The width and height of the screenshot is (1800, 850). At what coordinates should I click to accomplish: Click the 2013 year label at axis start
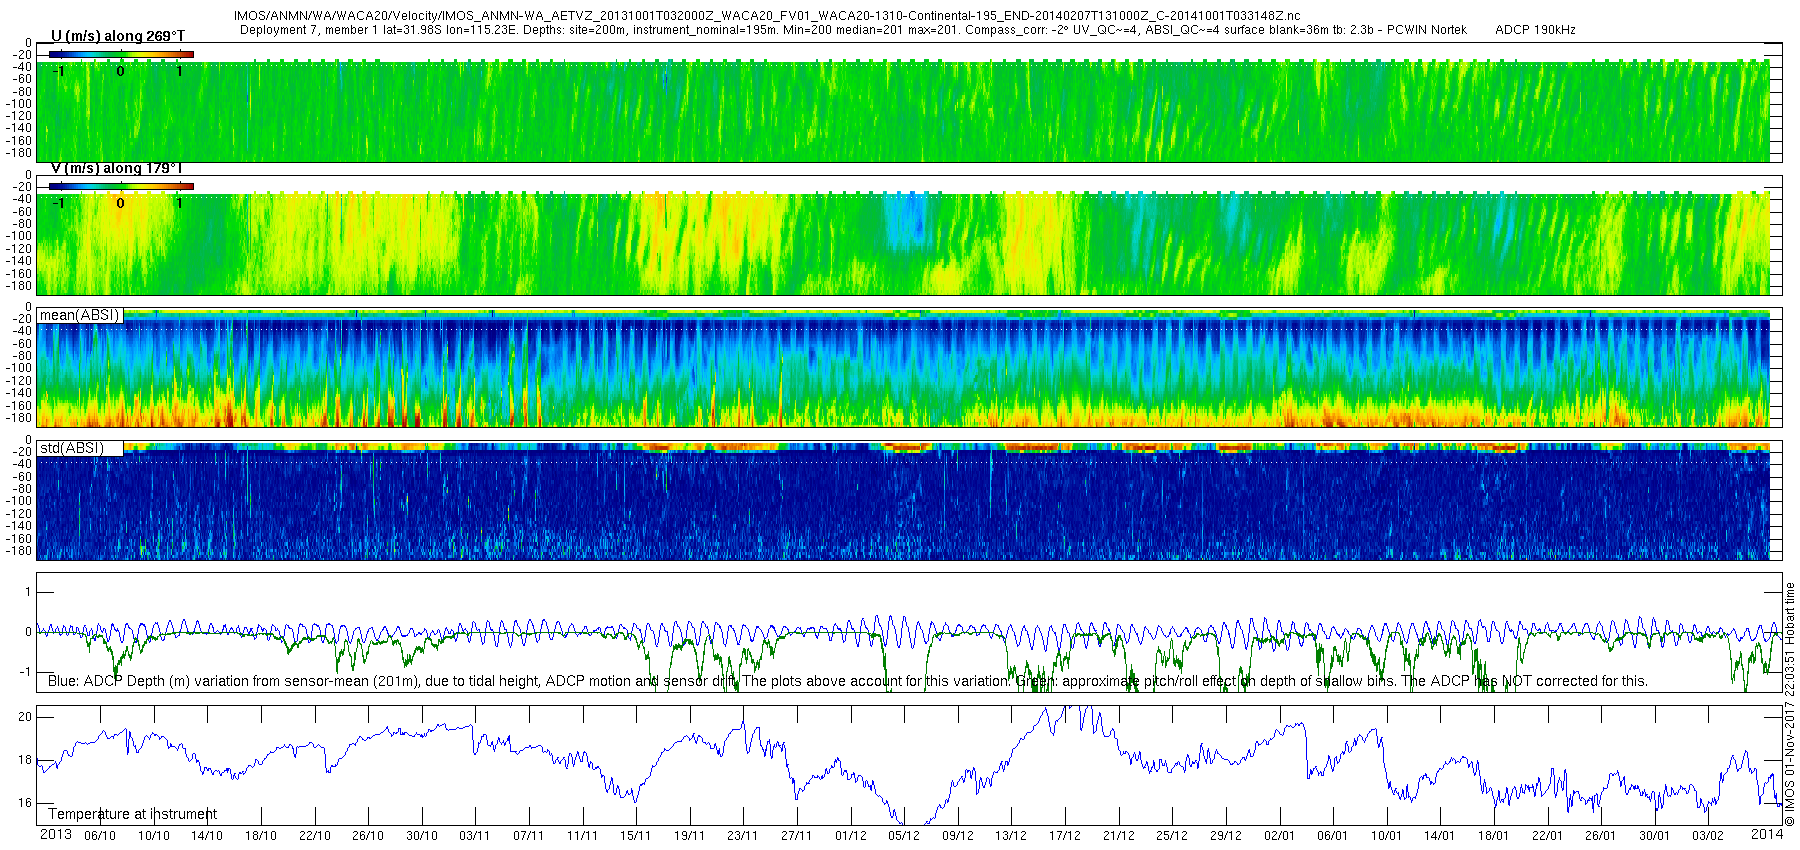click(x=55, y=835)
